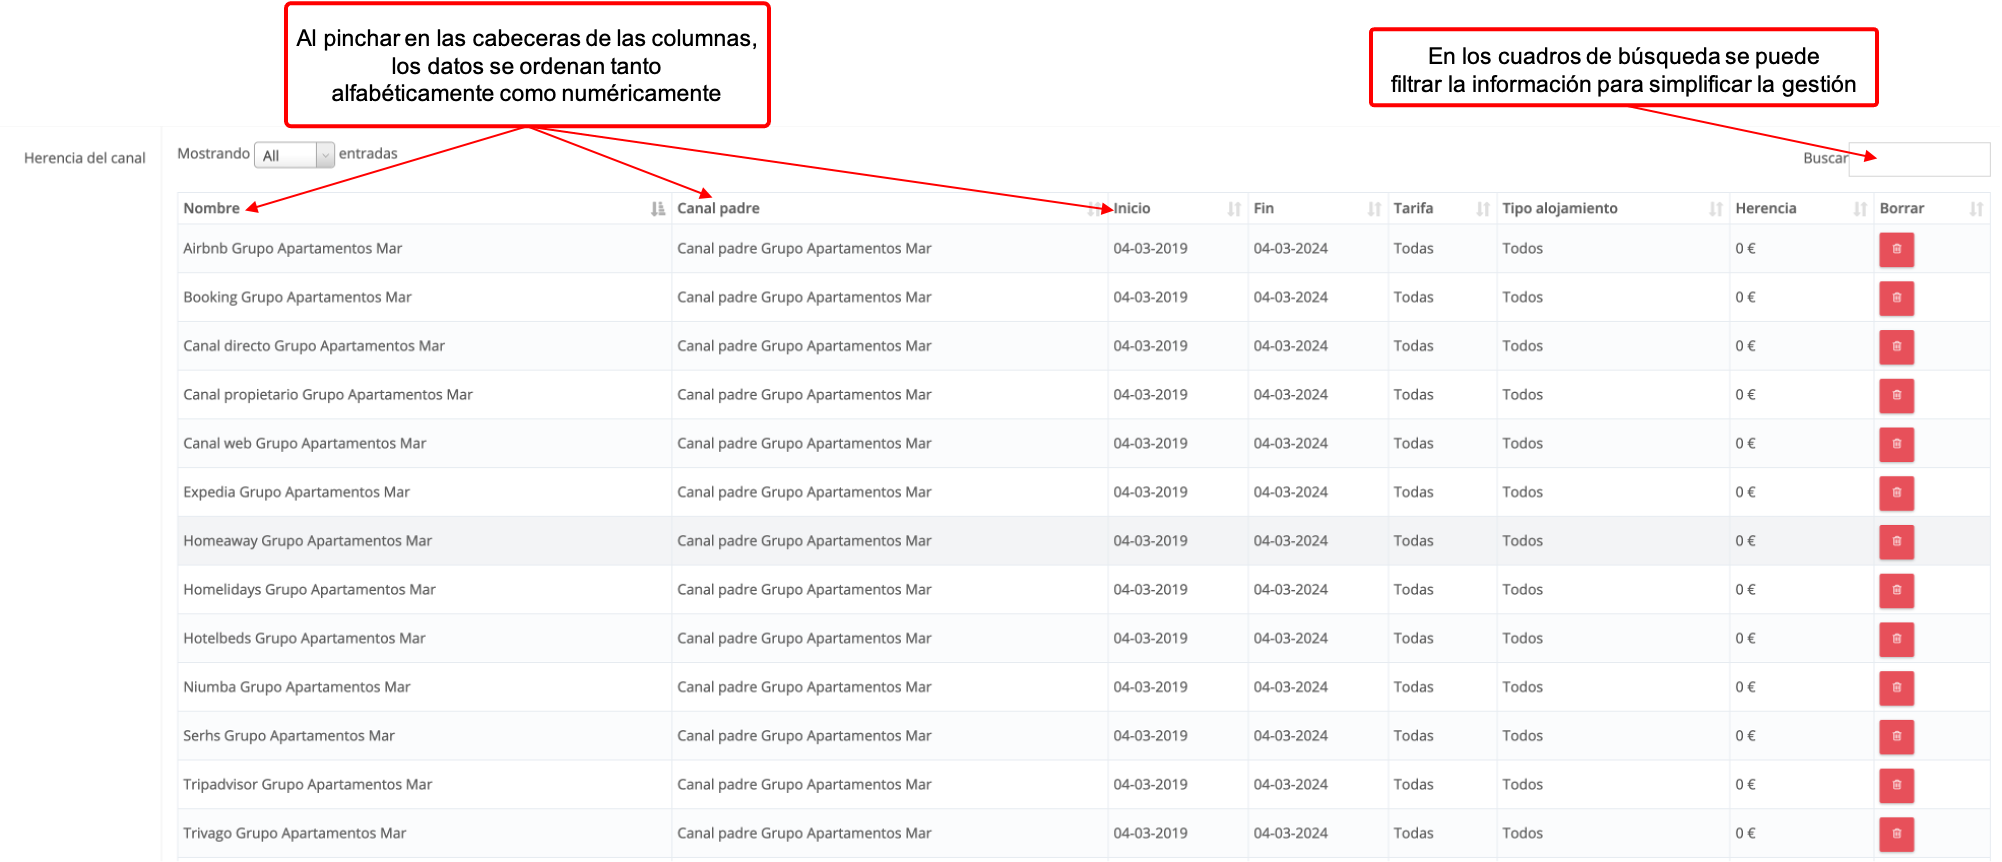Remove the Tripadvisor Grupo Apartamentos Mar entry
Viewport: 2002px width, 862px height.
pyautogui.click(x=1896, y=785)
